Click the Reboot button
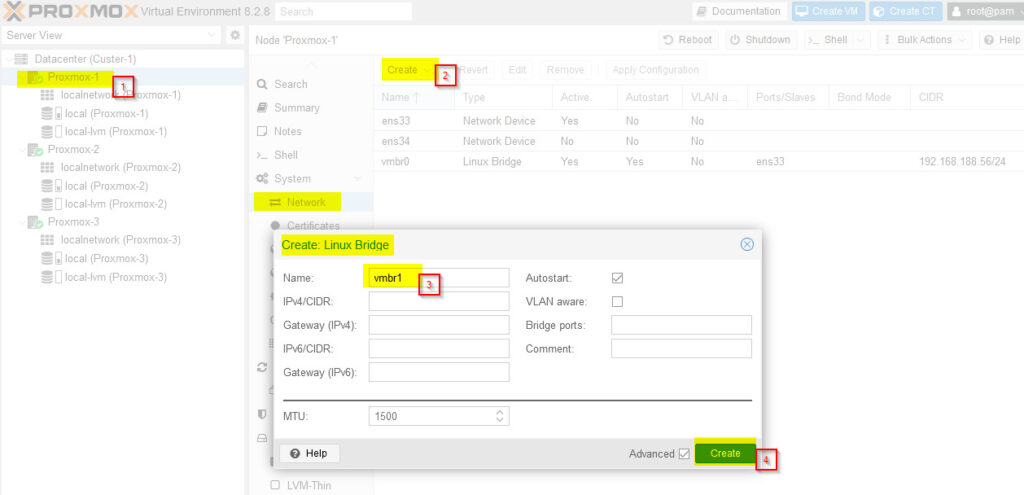This screenshot has height=495, width=1024. pyautogui.click(x=688, y=40)
